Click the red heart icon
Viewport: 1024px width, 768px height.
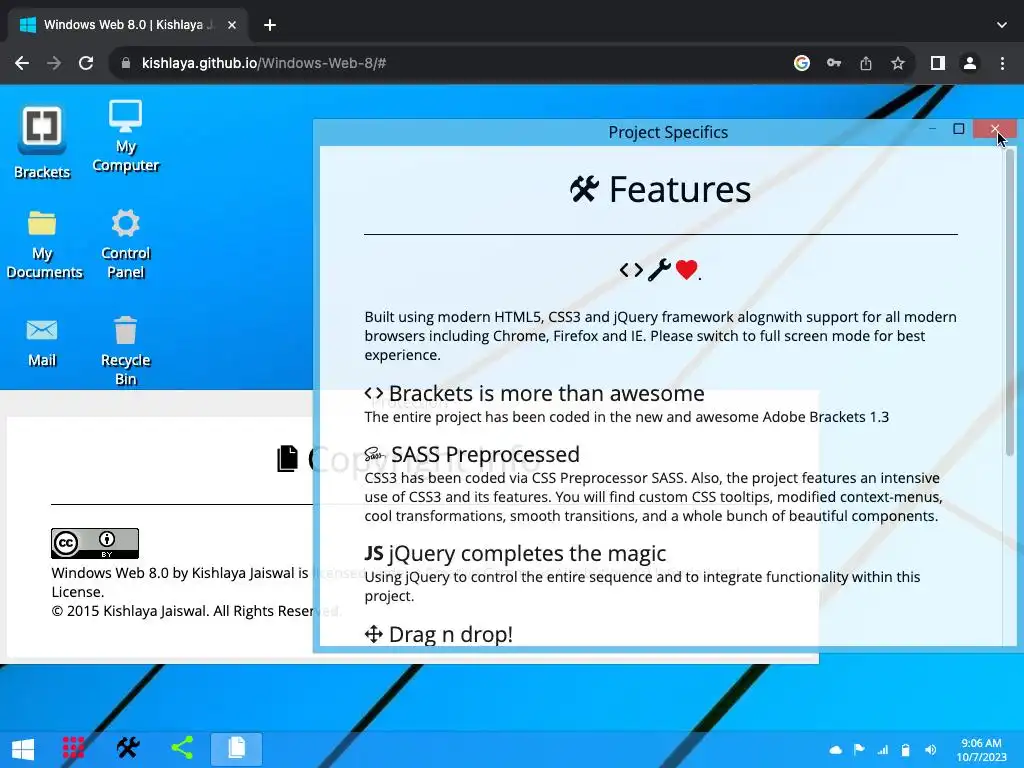point(686,269)
